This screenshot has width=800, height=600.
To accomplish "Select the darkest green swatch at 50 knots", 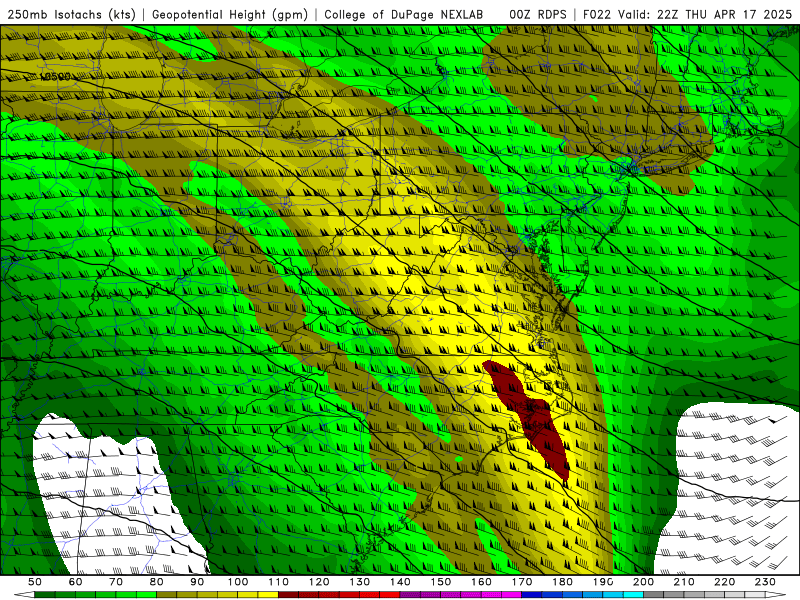I will tap(45, 595).
